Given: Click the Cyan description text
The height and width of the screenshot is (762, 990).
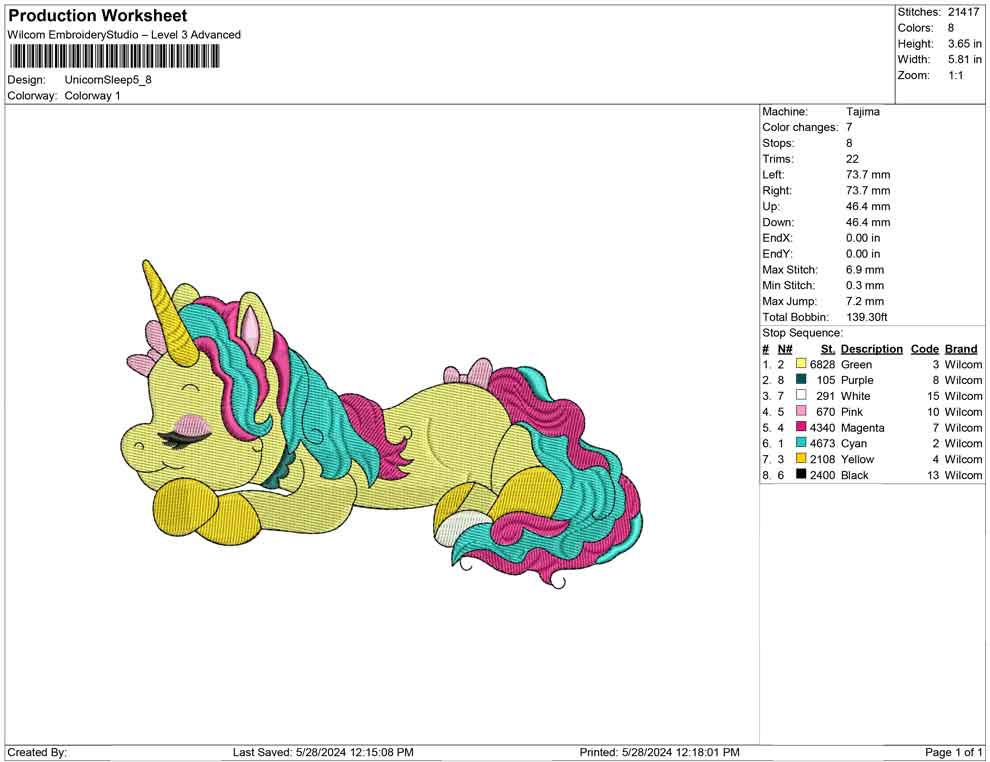Looking at the screenshot, I should 854,443.
